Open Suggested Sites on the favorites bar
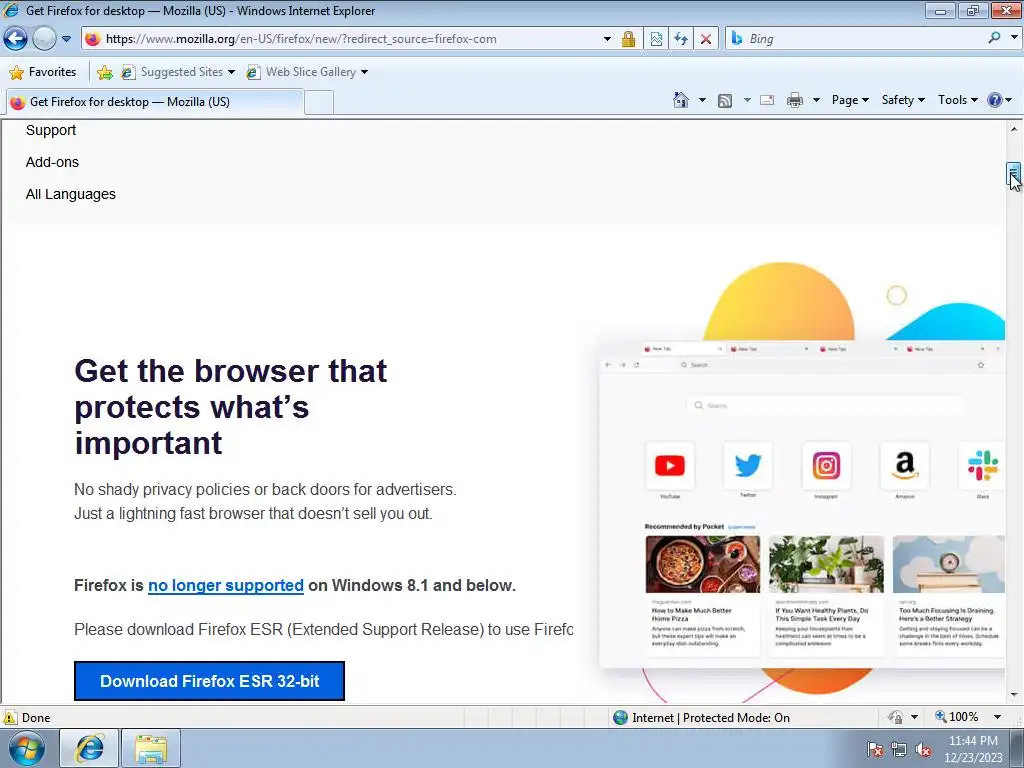This screenshot has width=1024, height=768. [178, 72]
